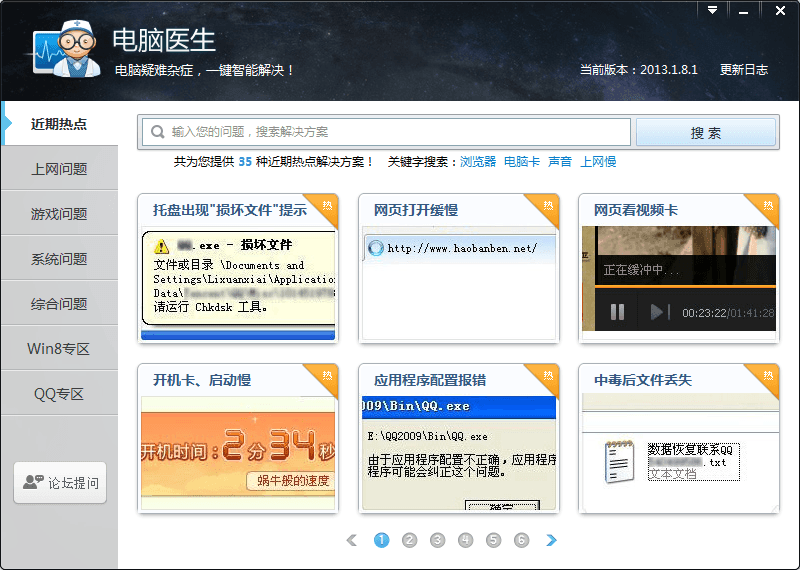Jump to page 3 of hot solutions

click(437, 540)
